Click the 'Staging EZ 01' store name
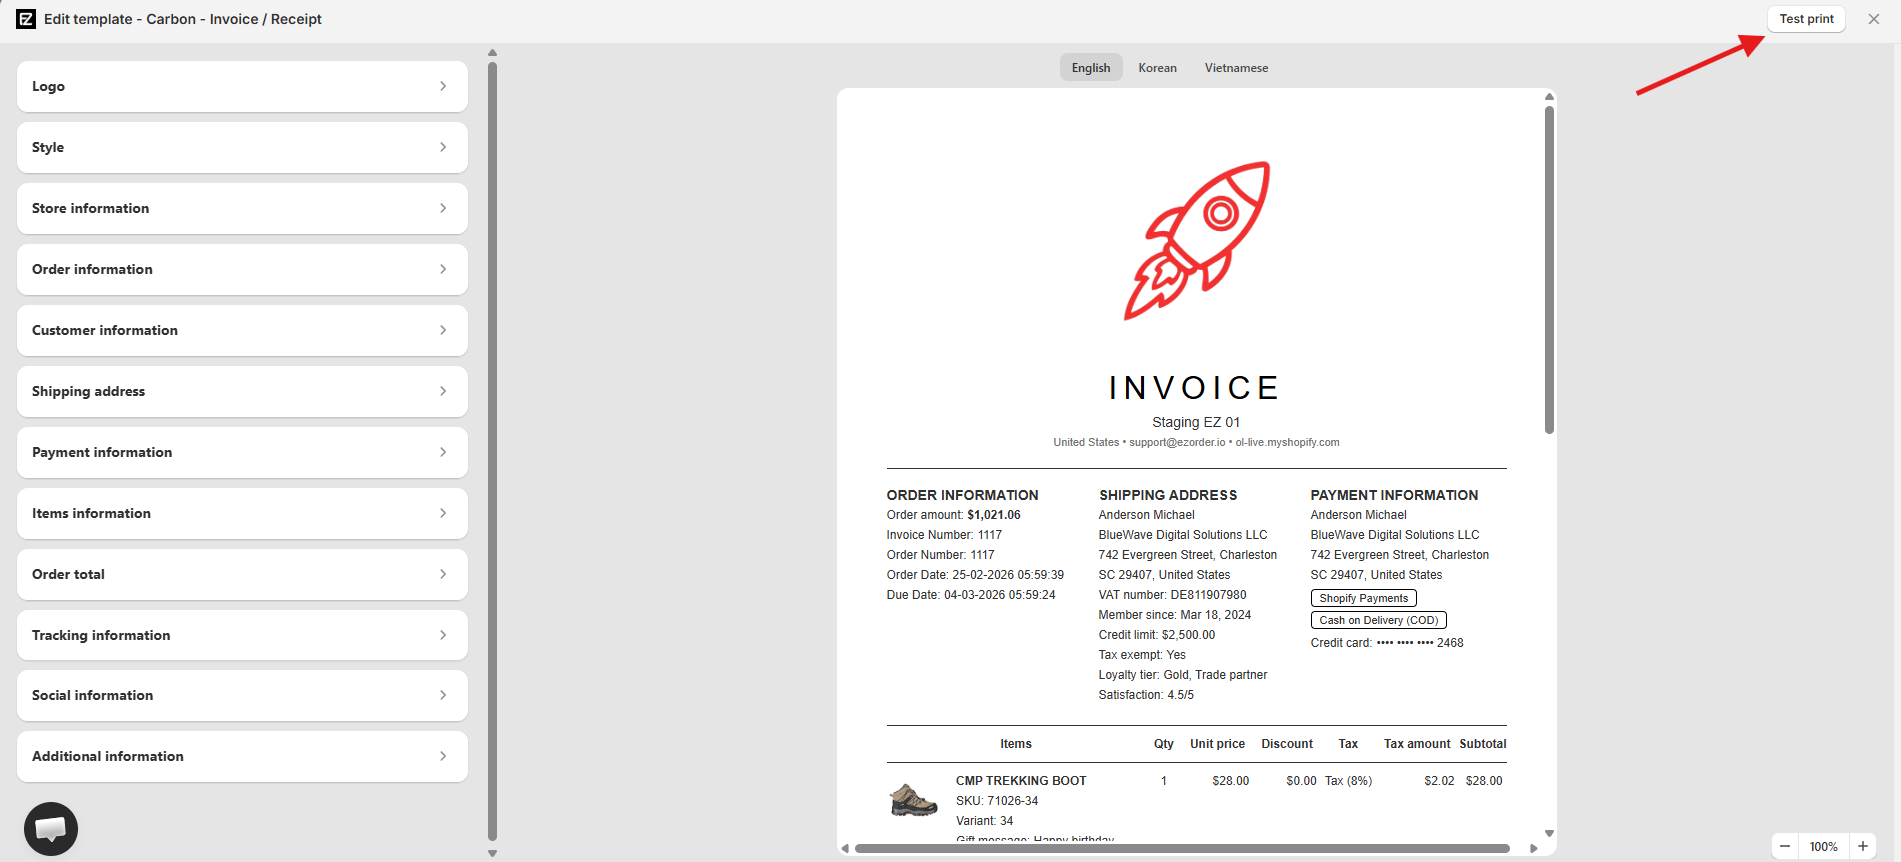Screen dimensions: 1901x862 click(1196, 422)
